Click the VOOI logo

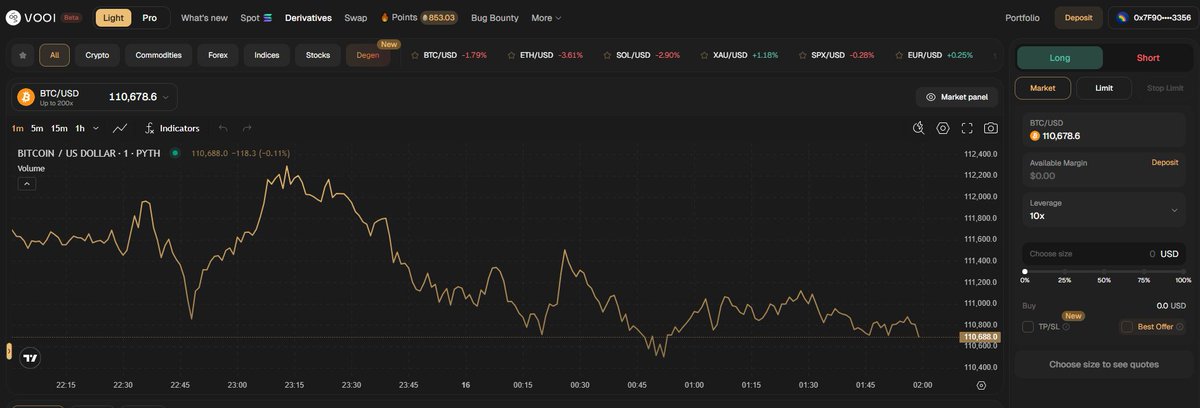pos(31,18)
